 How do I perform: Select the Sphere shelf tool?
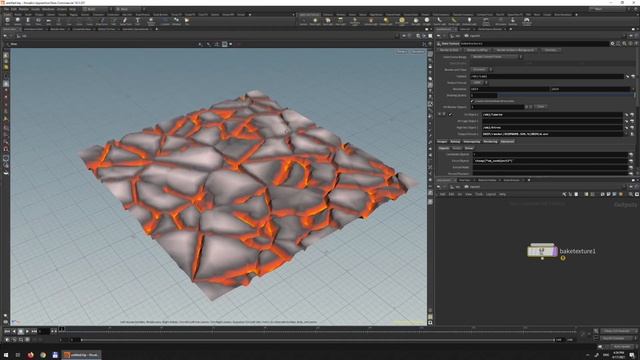click(18, 20)
